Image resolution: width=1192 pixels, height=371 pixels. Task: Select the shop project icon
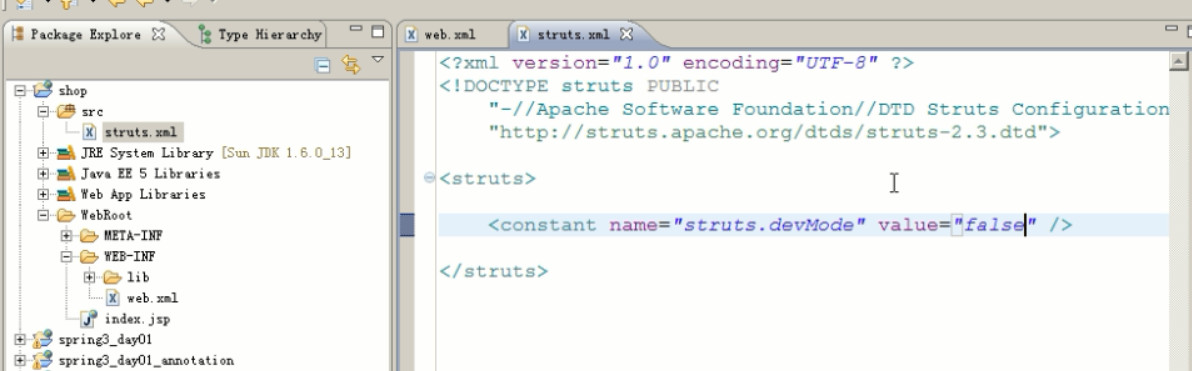pos(43,90)
